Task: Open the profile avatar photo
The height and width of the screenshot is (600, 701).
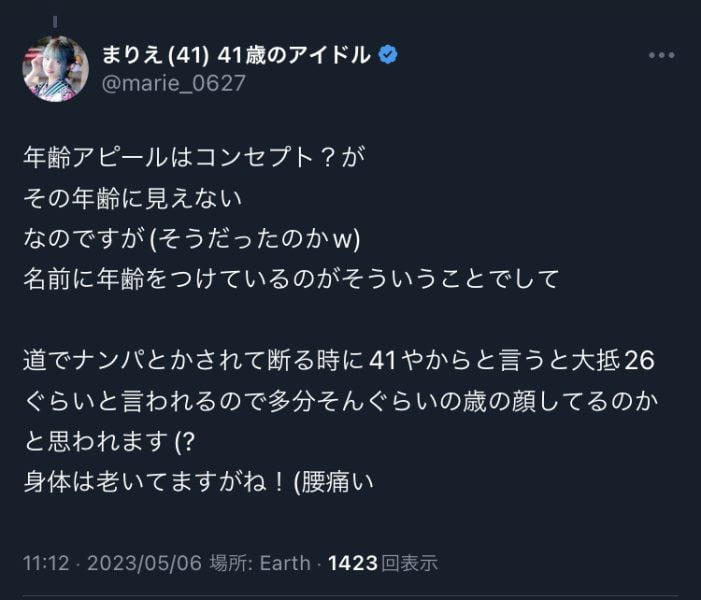Action: click(x=56, y=68)
